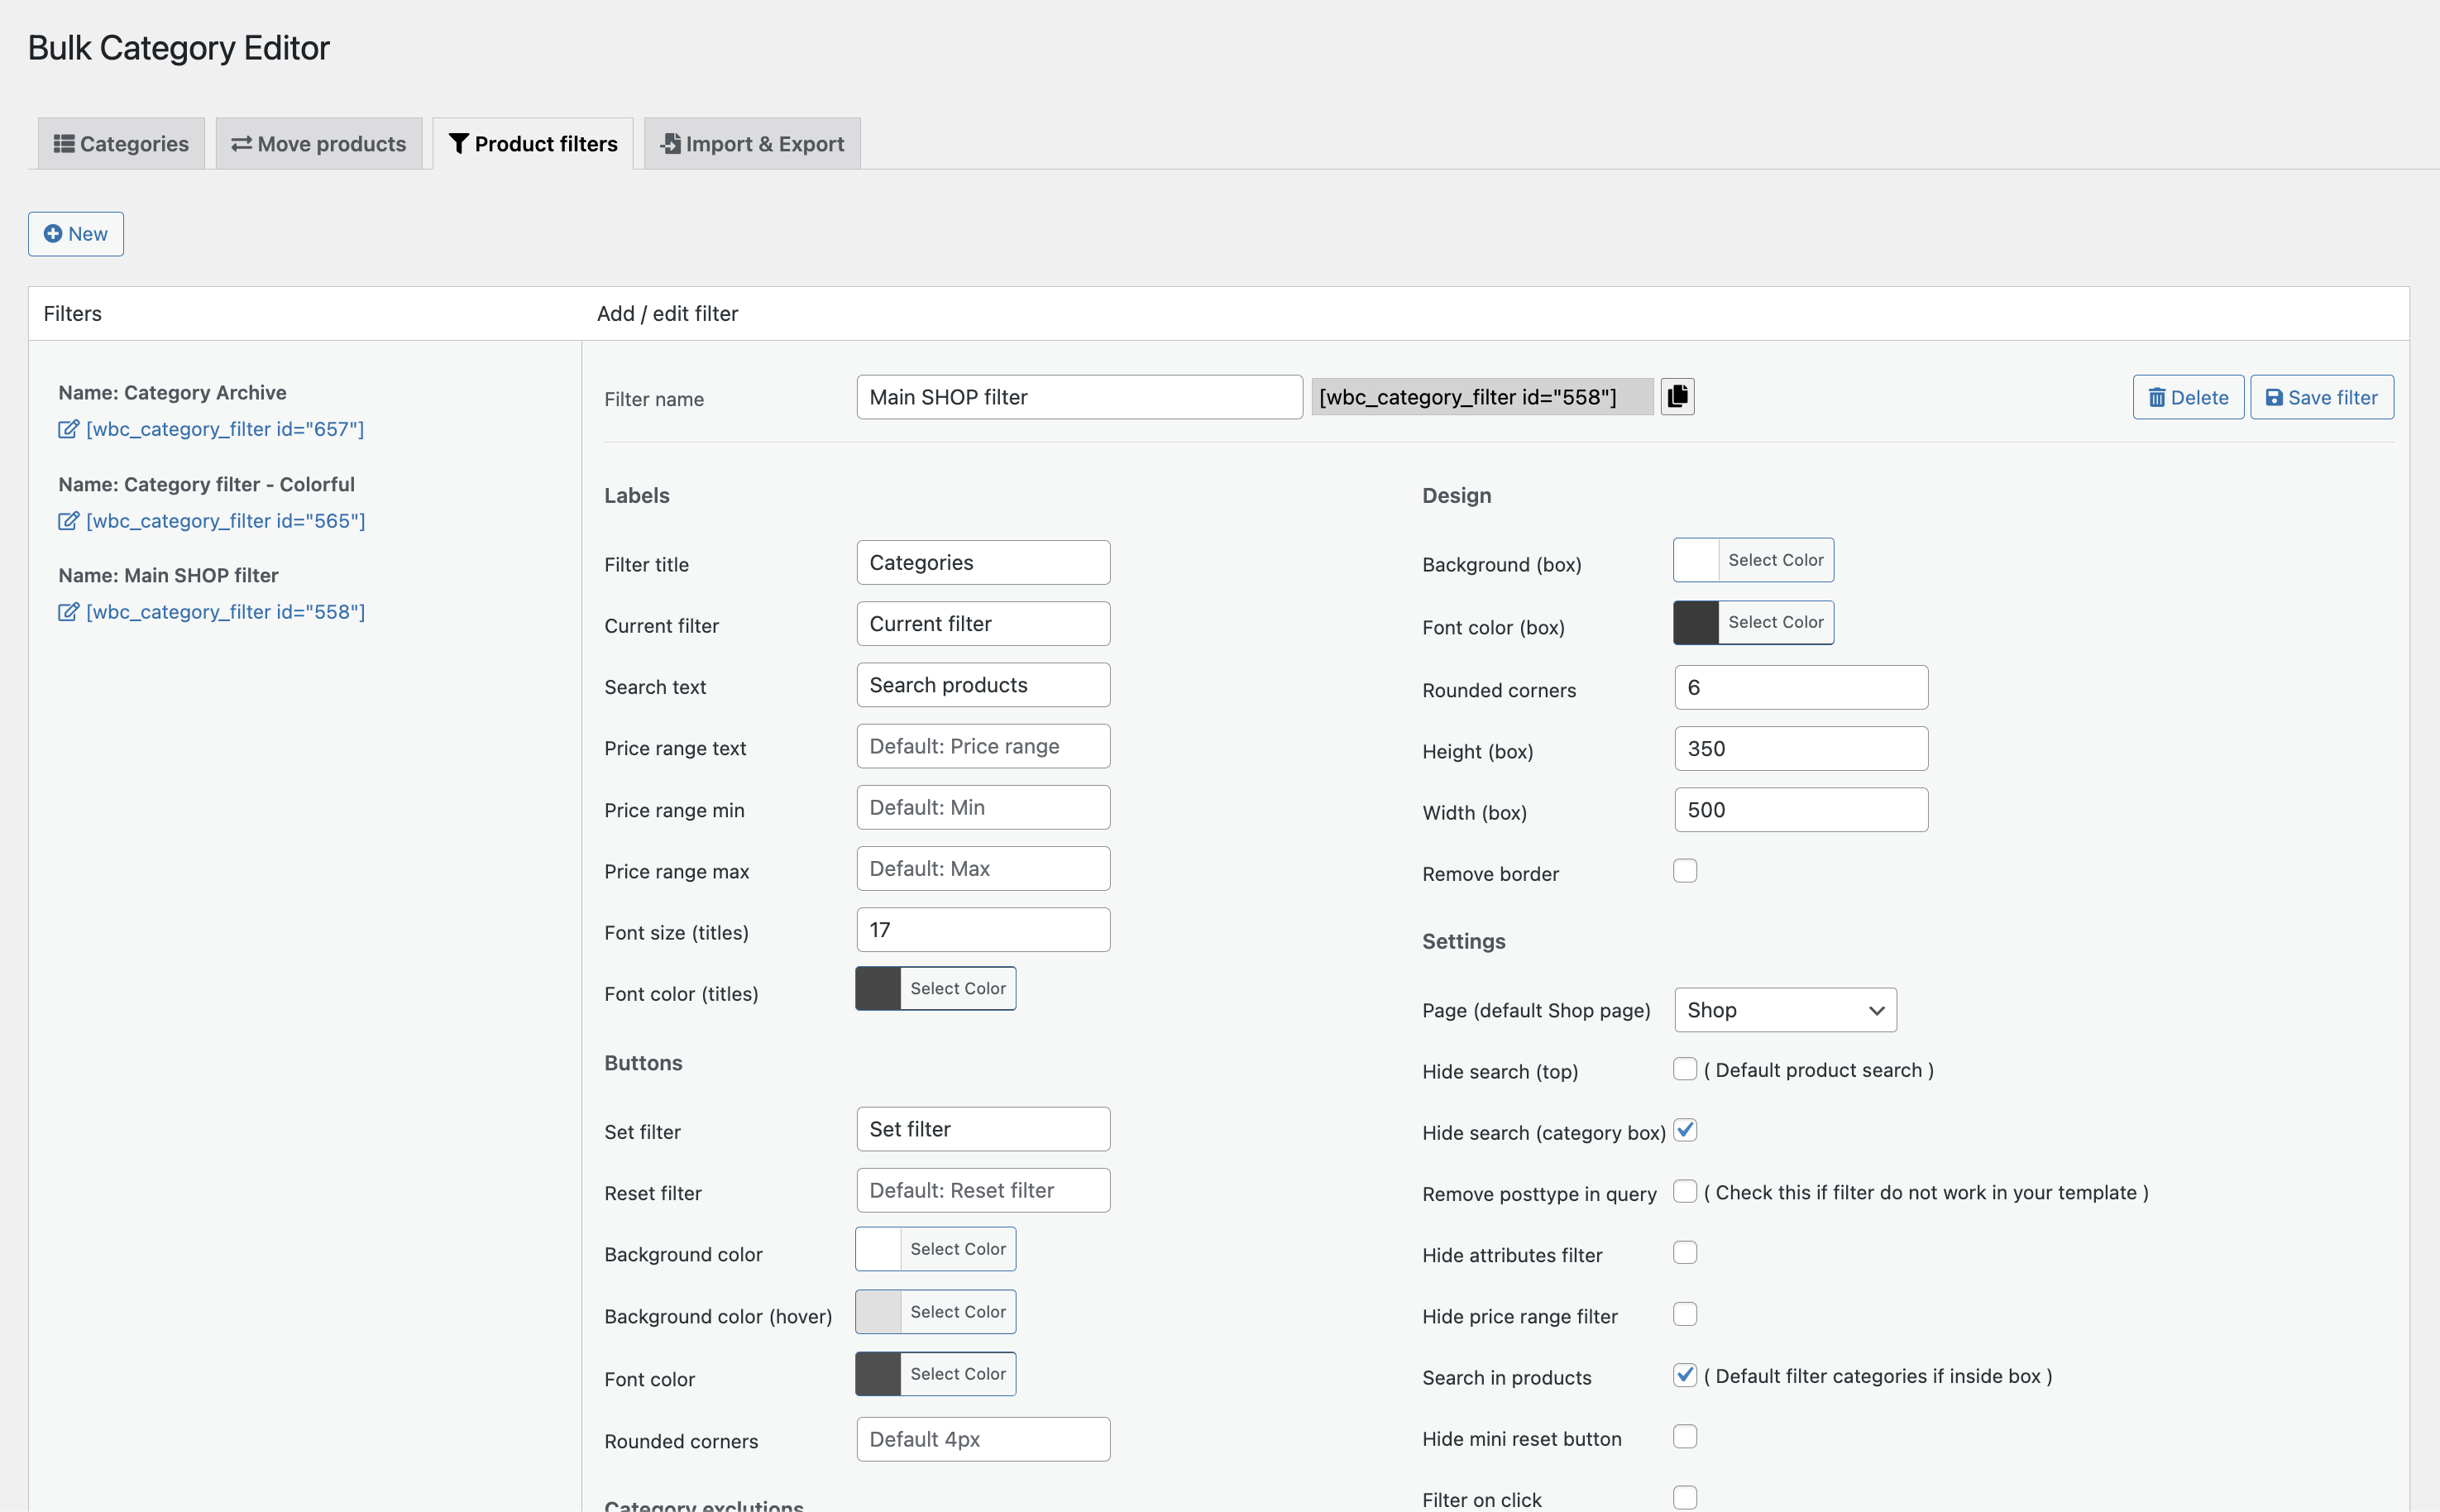This screenshot has height=1512, width=2440.
Task: Click the plus icon on the New button
Action: point(53,234)
